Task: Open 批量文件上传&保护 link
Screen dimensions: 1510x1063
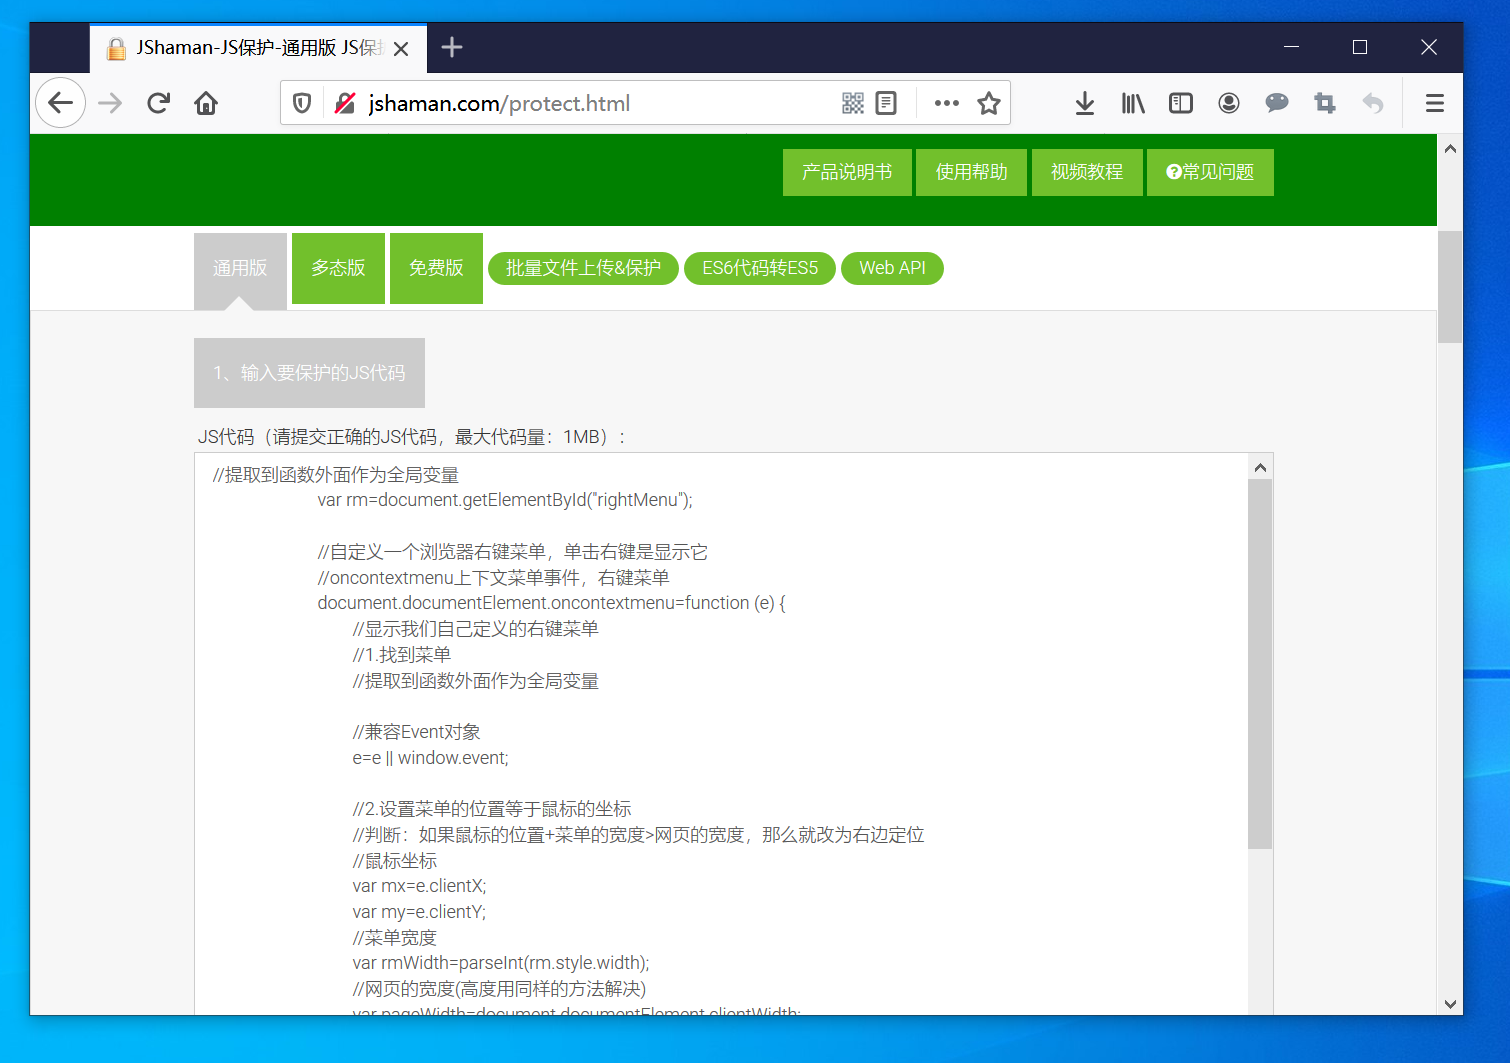Action: 583,268
